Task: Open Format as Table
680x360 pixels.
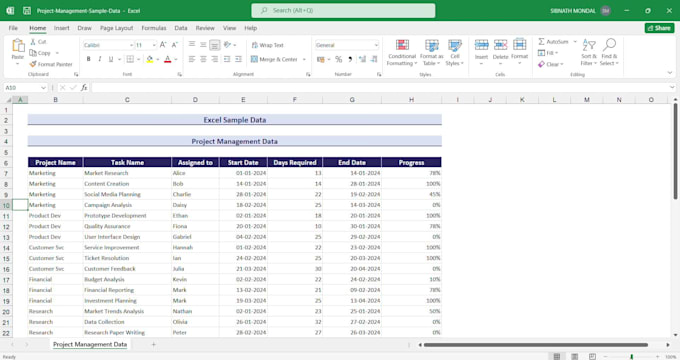Action: point(432,52)
